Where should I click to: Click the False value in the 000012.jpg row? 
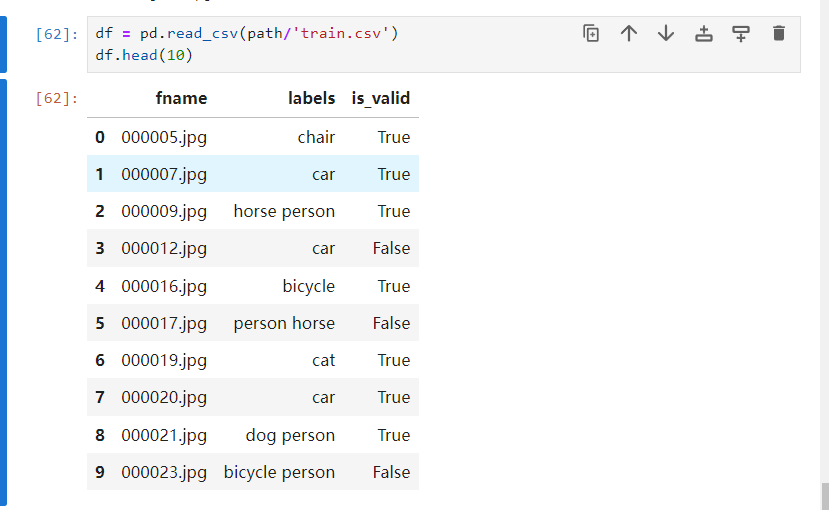(391, 248)
